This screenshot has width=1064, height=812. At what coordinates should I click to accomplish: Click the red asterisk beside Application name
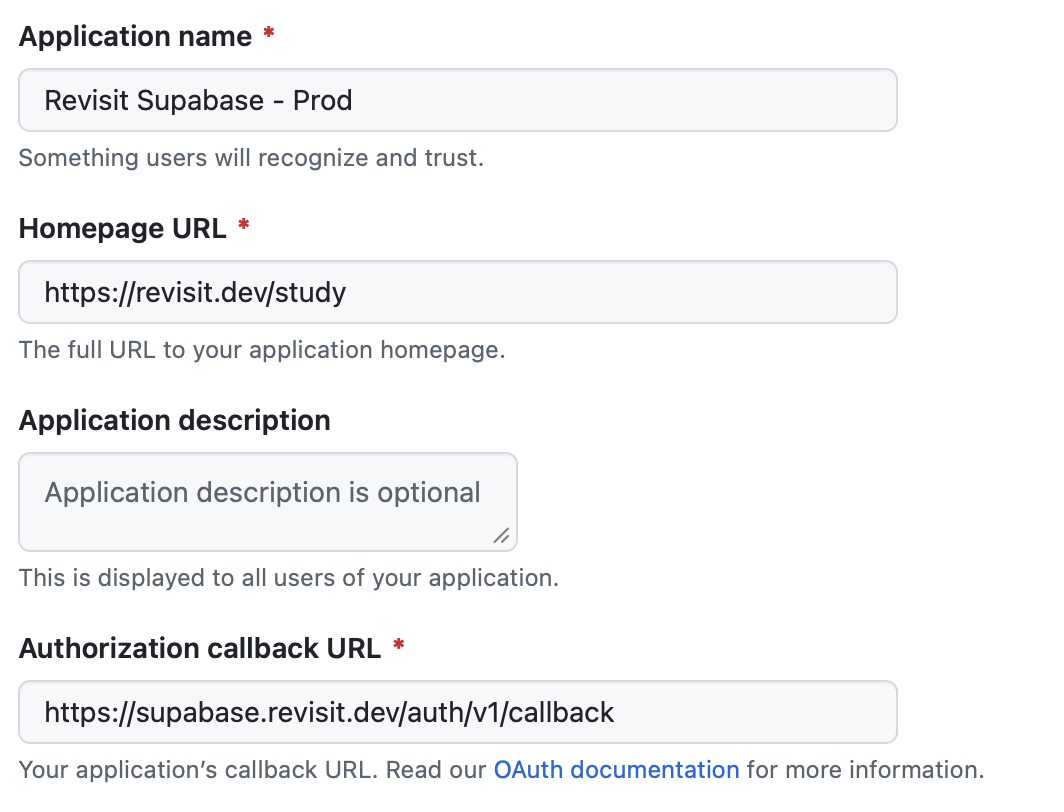[x=268, y=36]
